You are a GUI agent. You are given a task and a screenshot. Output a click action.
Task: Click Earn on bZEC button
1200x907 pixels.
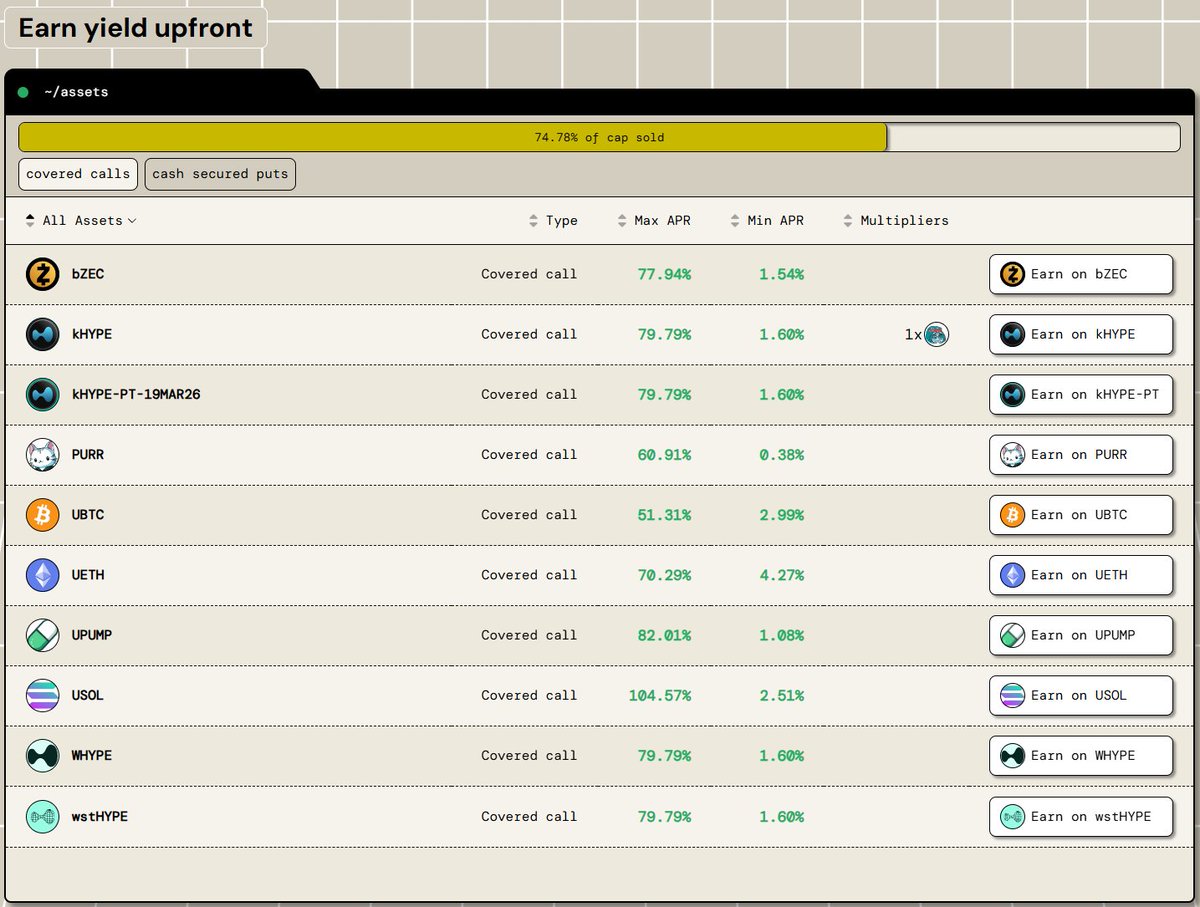tap(1080, 274)
